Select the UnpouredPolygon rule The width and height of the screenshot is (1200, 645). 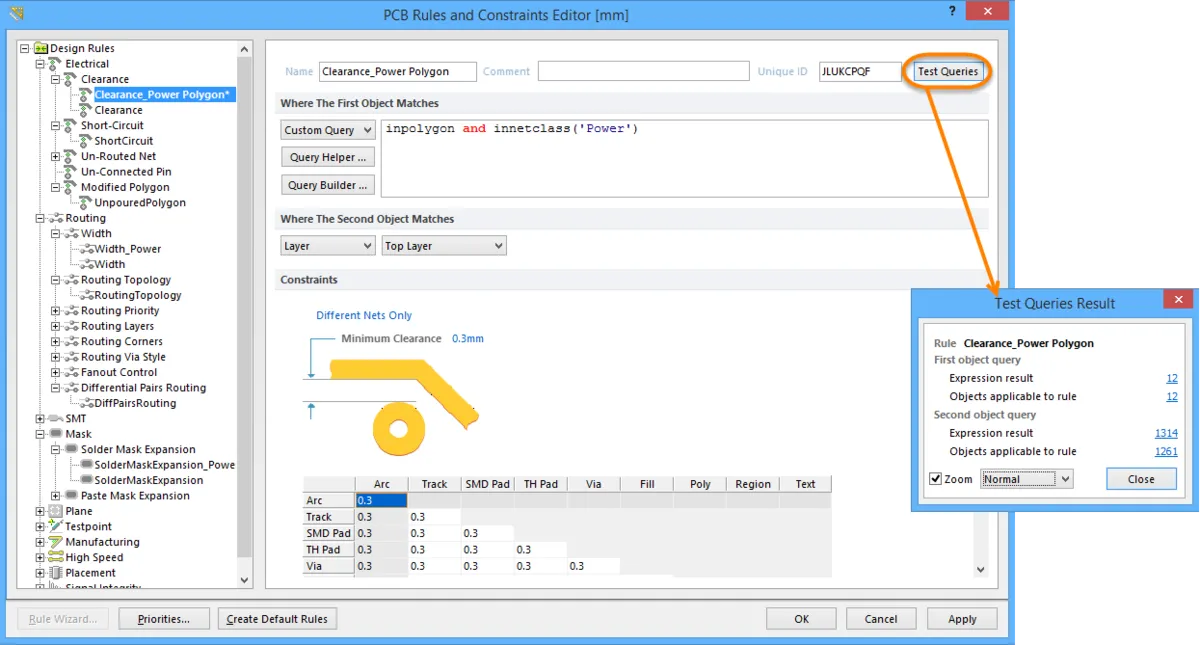pyautogui.click(x=139, y=203)
